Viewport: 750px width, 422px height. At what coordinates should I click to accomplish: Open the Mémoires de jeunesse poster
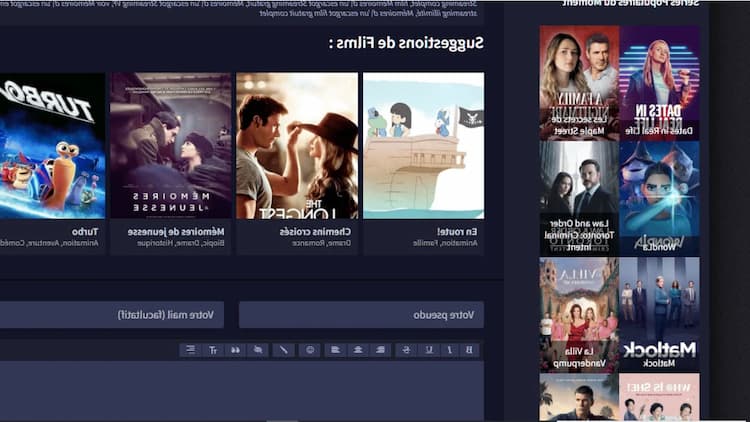pyautogui.click(x=171, y=146)
